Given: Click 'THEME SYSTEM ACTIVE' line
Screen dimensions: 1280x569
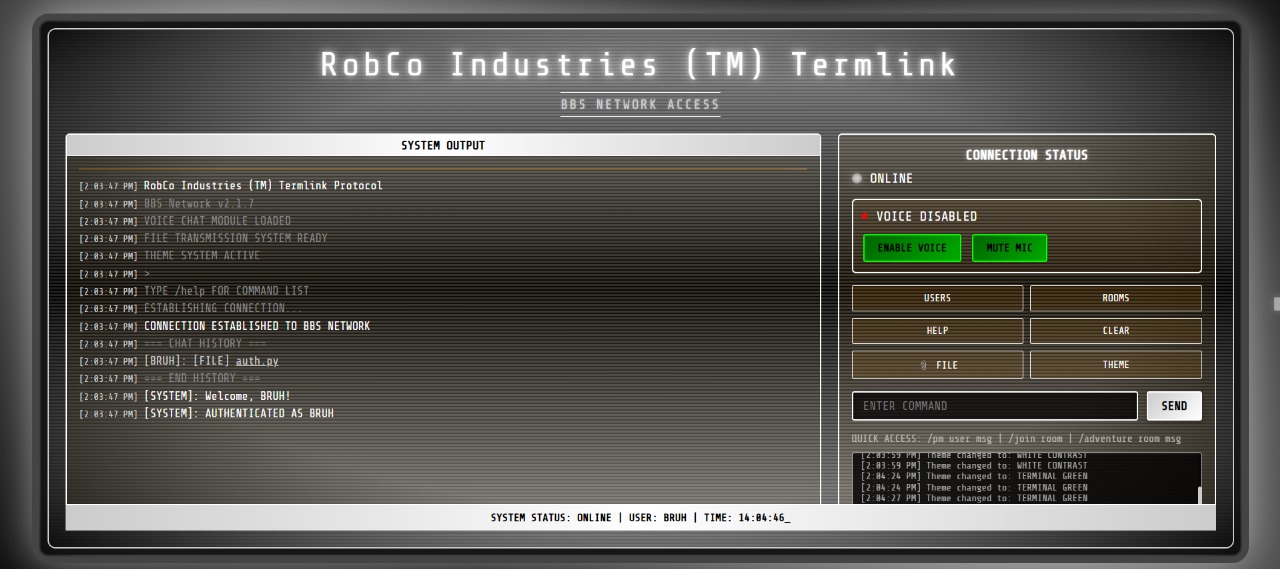Looking at the screenshot, I should tap(202, 256).
